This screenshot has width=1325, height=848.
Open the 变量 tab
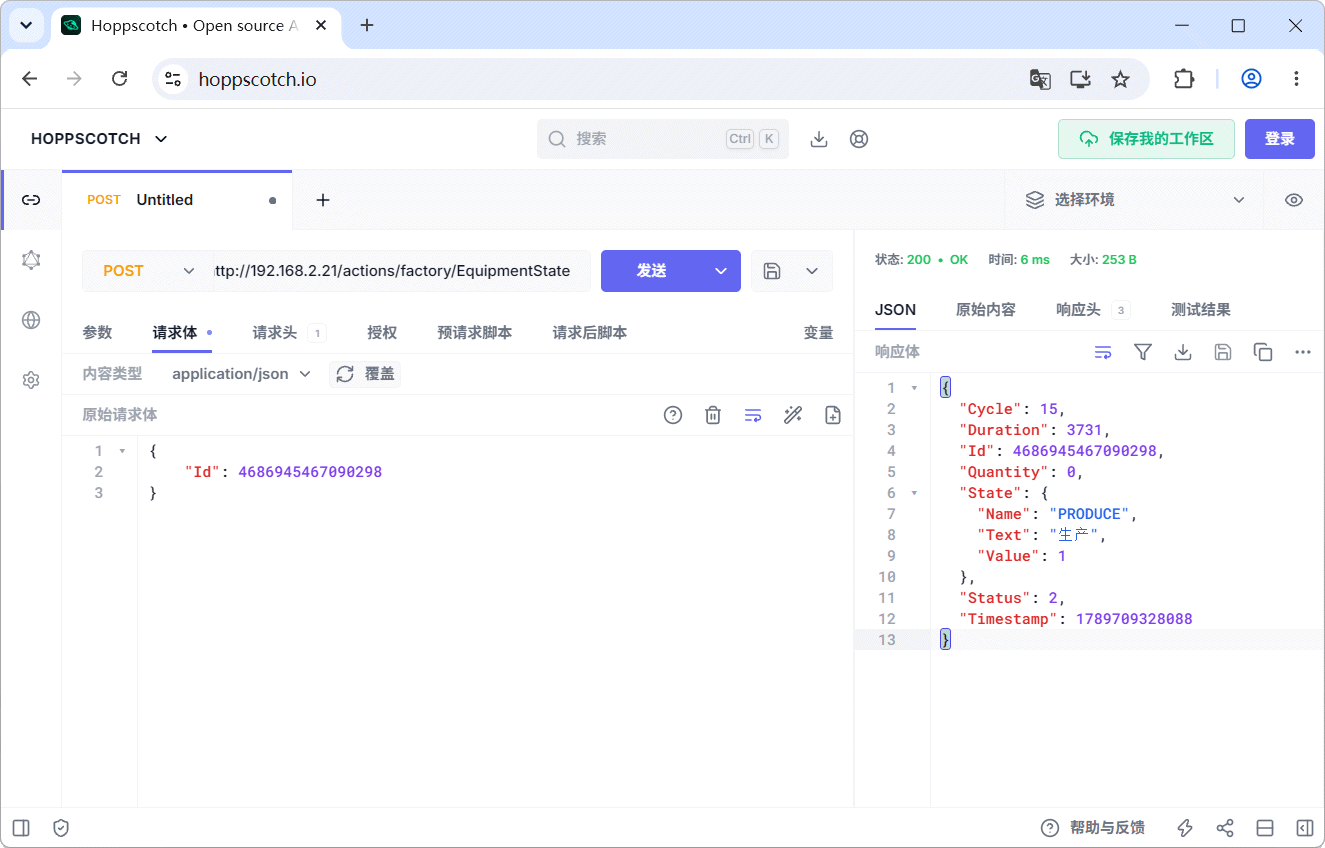(x=818, y=333)
